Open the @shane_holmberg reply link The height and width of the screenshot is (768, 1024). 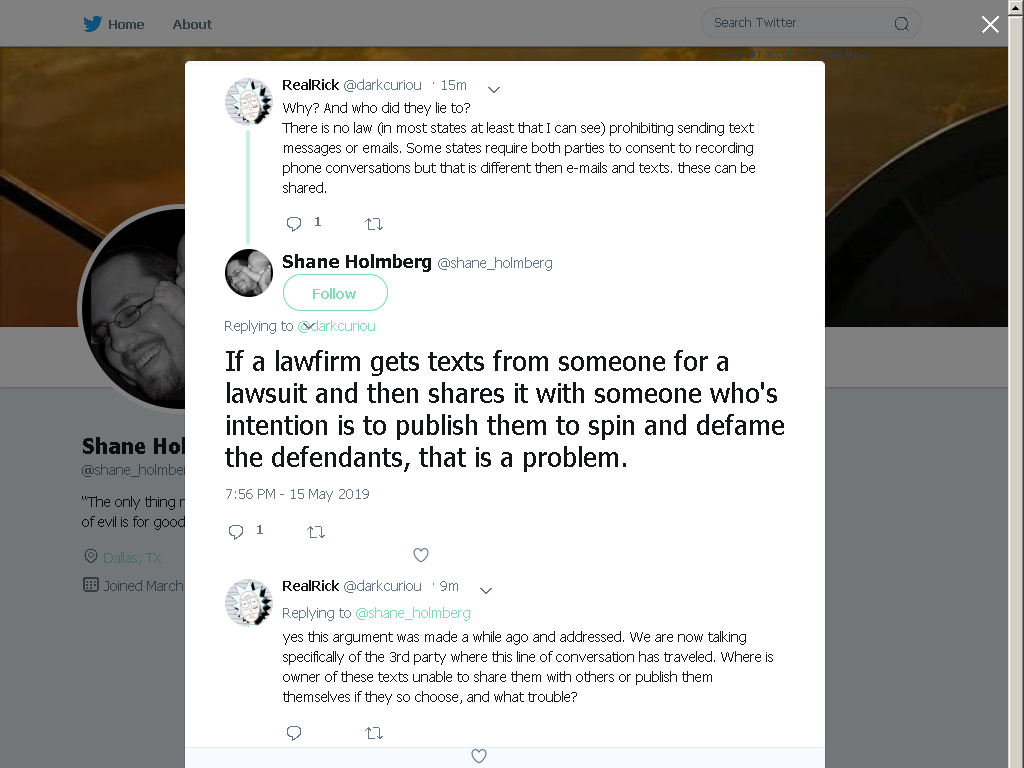pos(413,613)
